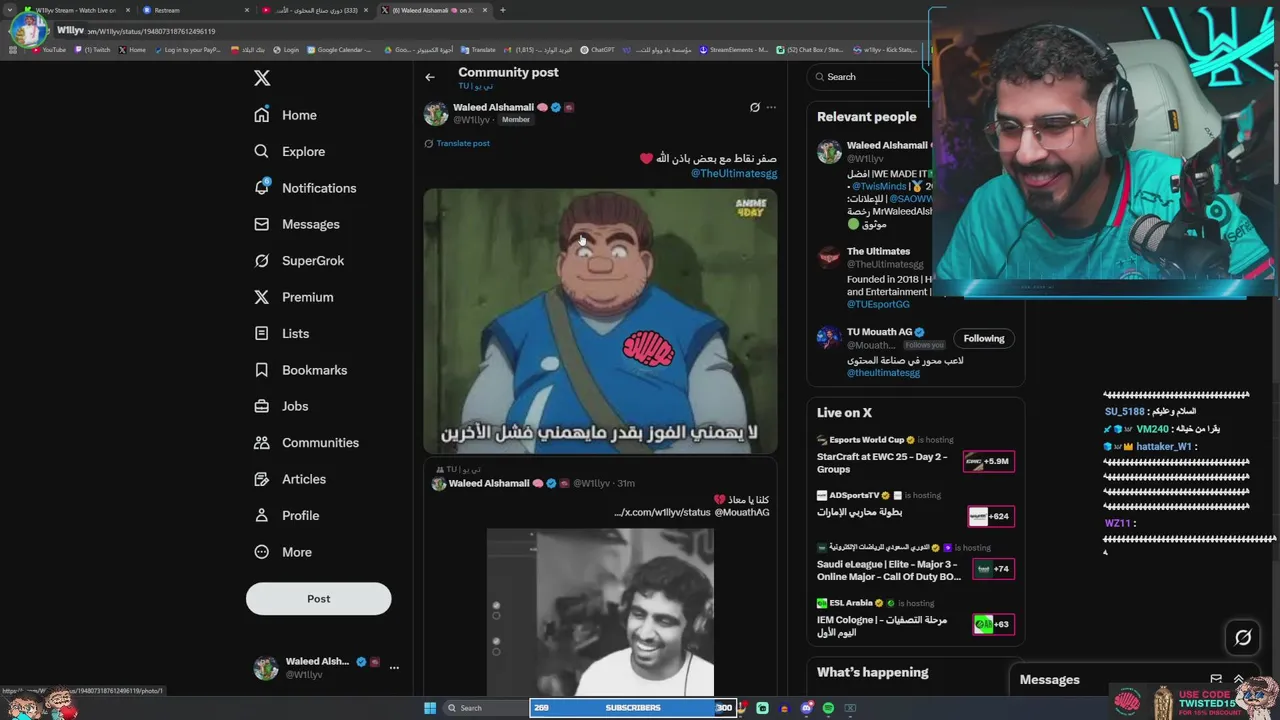Open Articles in the sidebar
The image size is (1280, 720).
click(289, 479)
